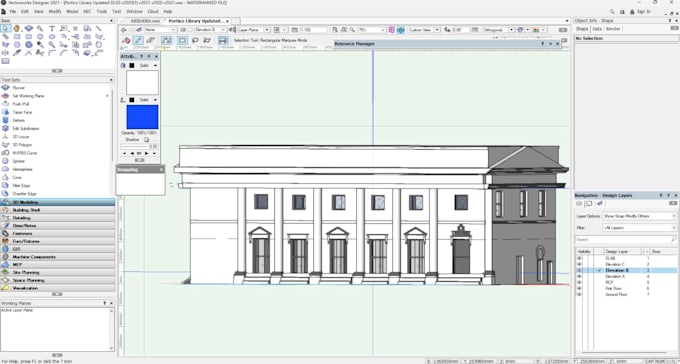This screenshot has width=680, height=364.
Task: Choose the Fillet Edge tool
Action: pos(21,186)
